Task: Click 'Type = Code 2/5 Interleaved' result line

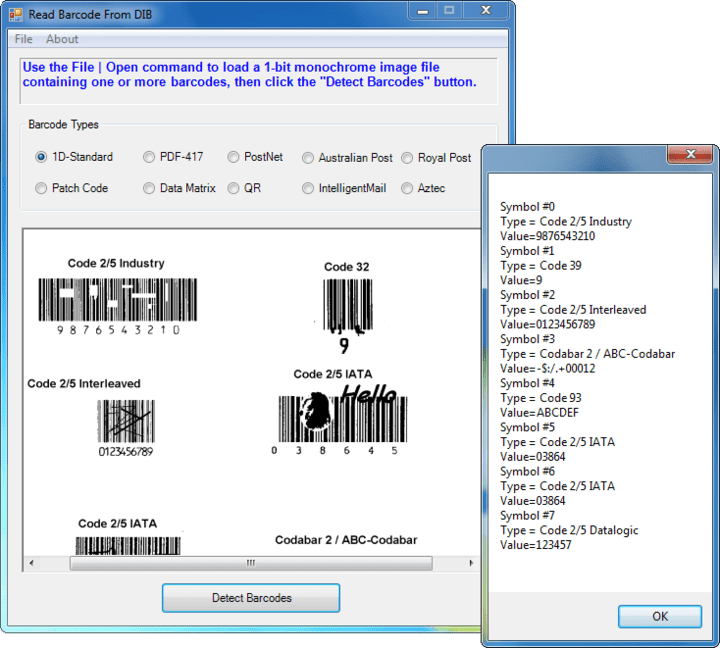Action: [x=573, y=310]
